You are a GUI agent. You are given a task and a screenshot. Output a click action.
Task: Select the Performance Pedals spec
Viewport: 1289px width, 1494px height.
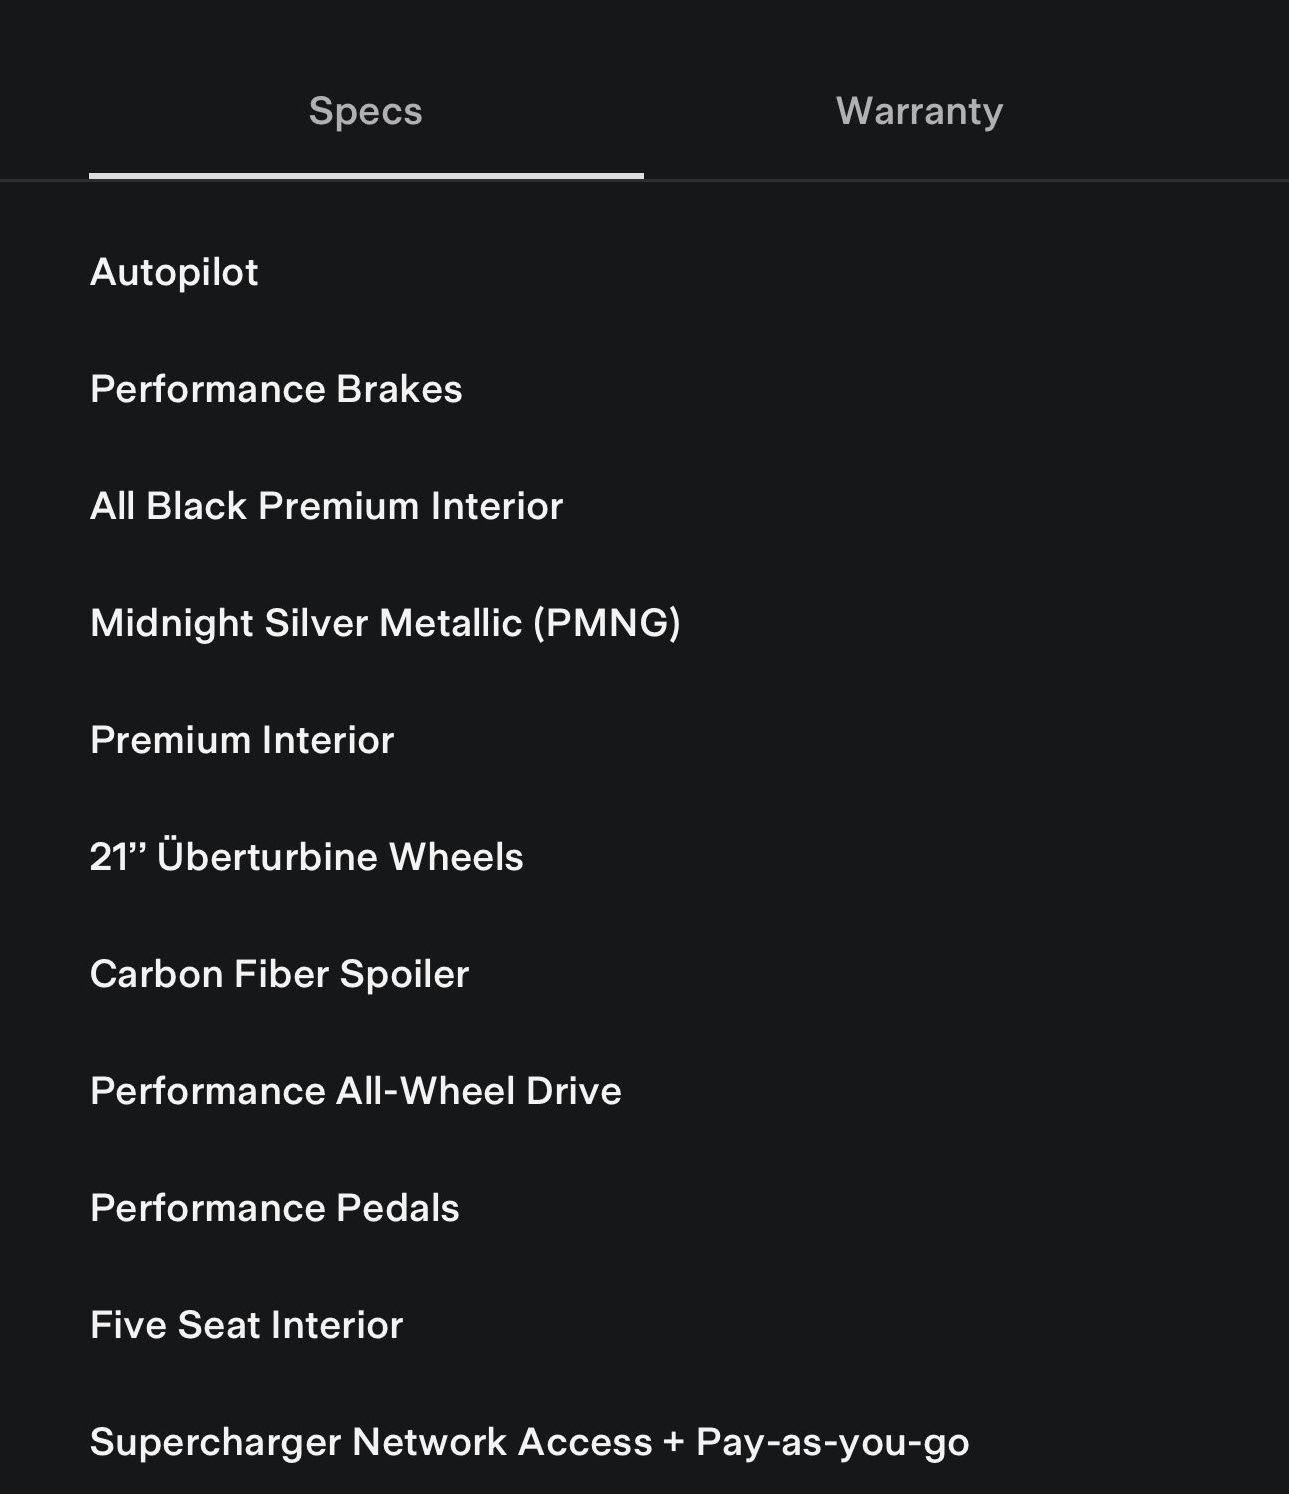click(x=274, y=1208)
